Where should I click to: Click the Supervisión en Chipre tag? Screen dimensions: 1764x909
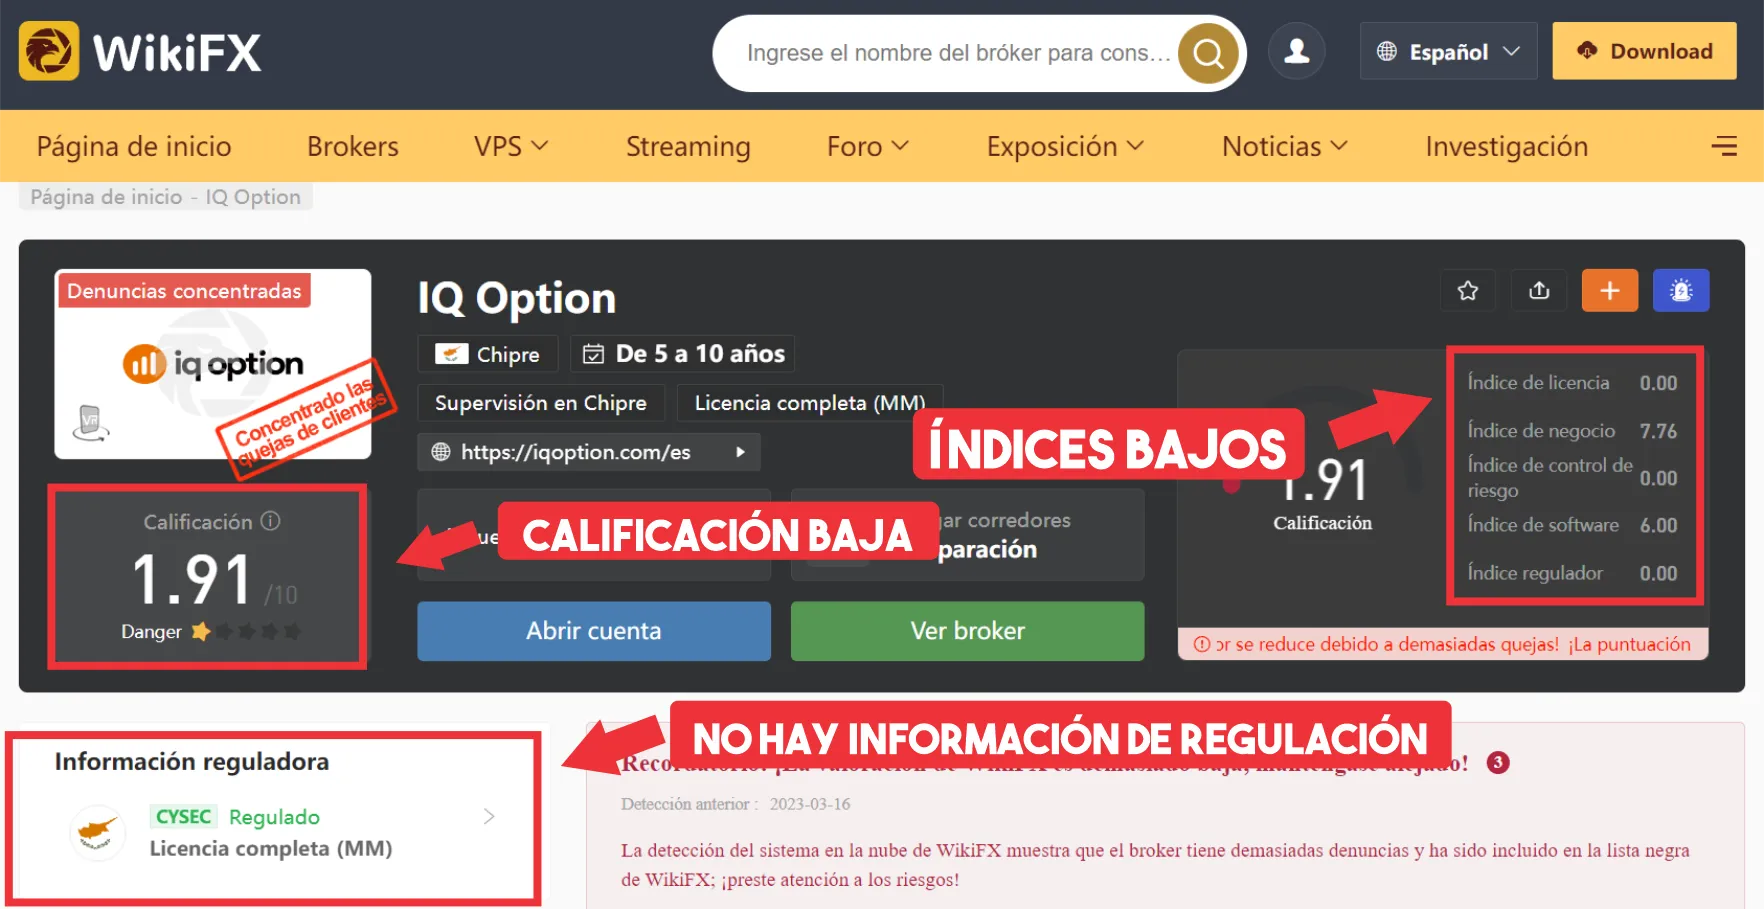click(540, 403)
